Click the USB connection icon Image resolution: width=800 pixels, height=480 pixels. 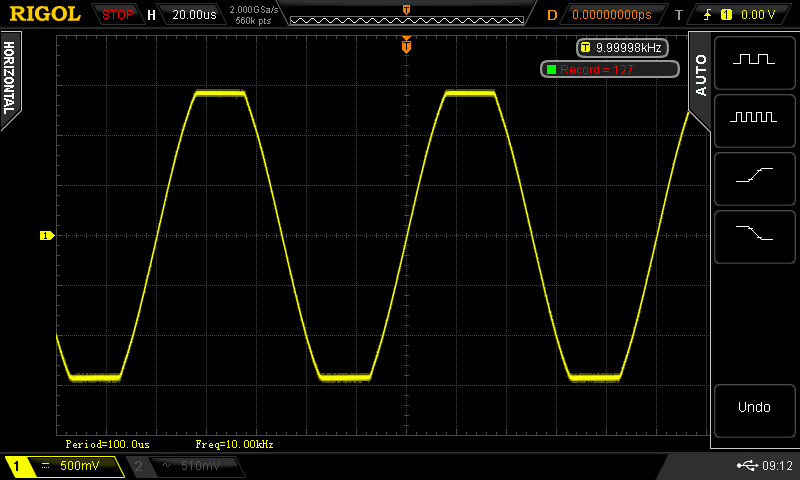[x=747, y=465]
